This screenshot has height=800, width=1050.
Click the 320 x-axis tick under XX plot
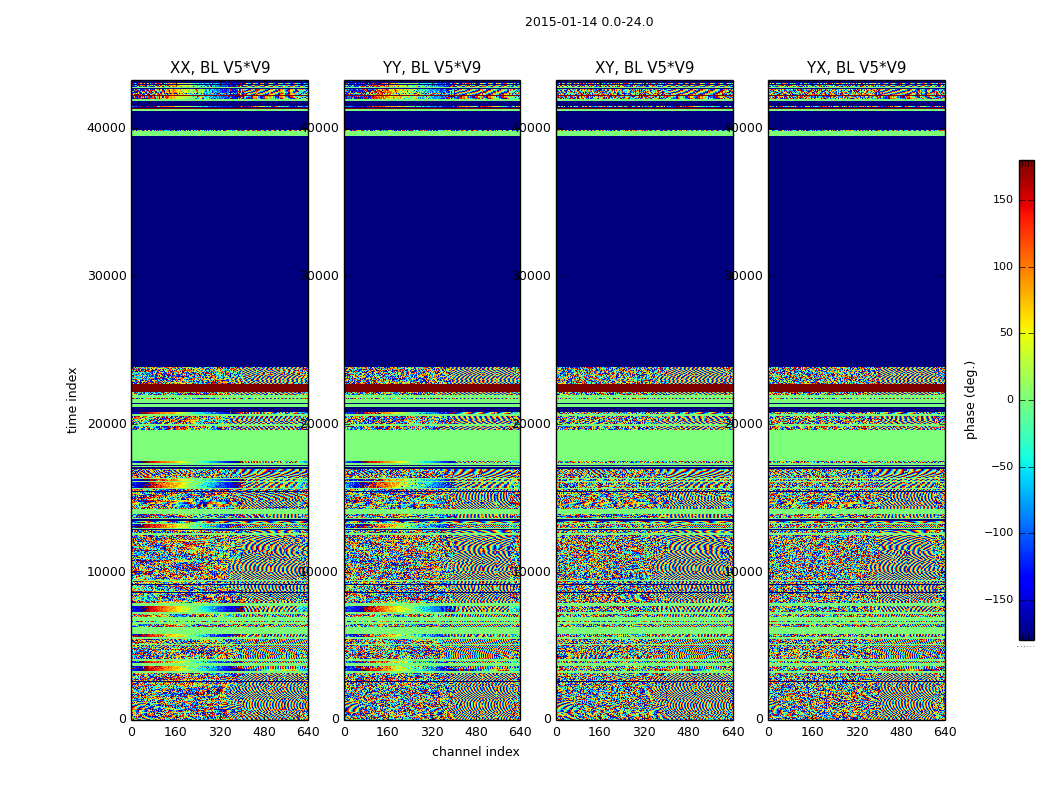click(220, 732)
